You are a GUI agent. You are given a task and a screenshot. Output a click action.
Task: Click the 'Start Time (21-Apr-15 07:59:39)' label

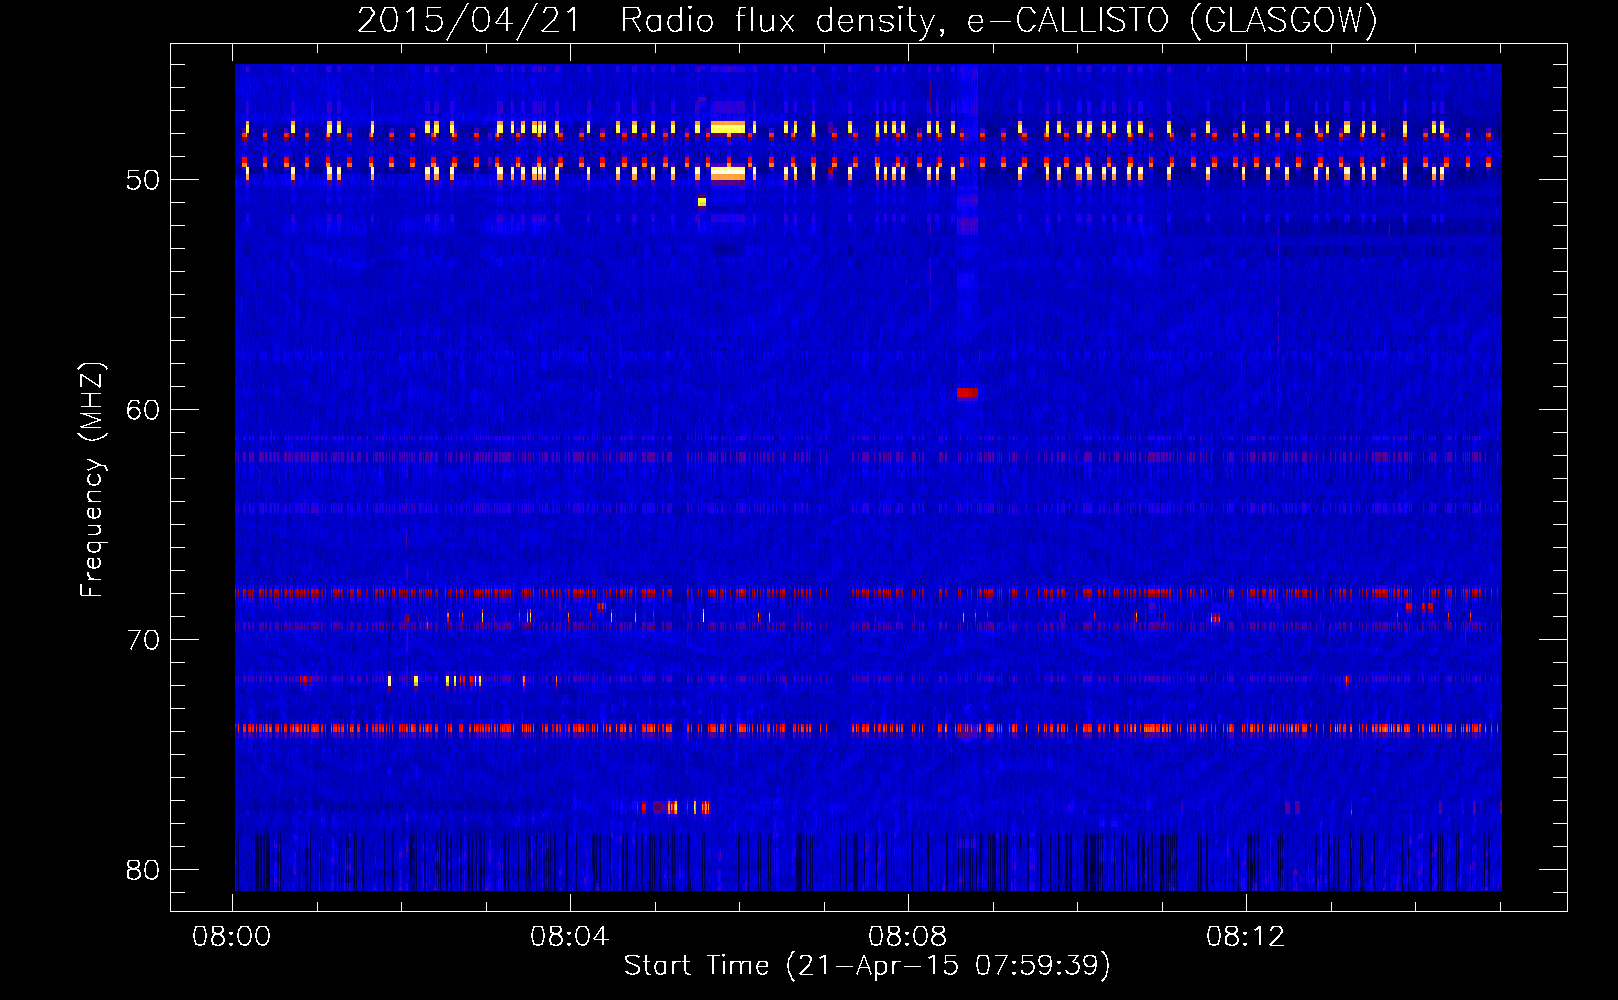(x=867, y=966)
